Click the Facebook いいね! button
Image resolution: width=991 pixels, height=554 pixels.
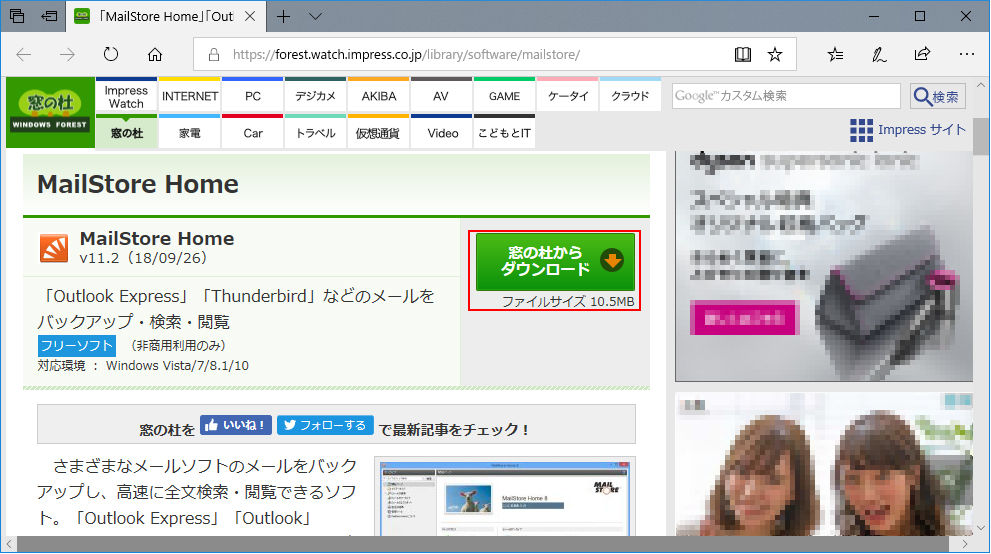click(x=236, y=425)
